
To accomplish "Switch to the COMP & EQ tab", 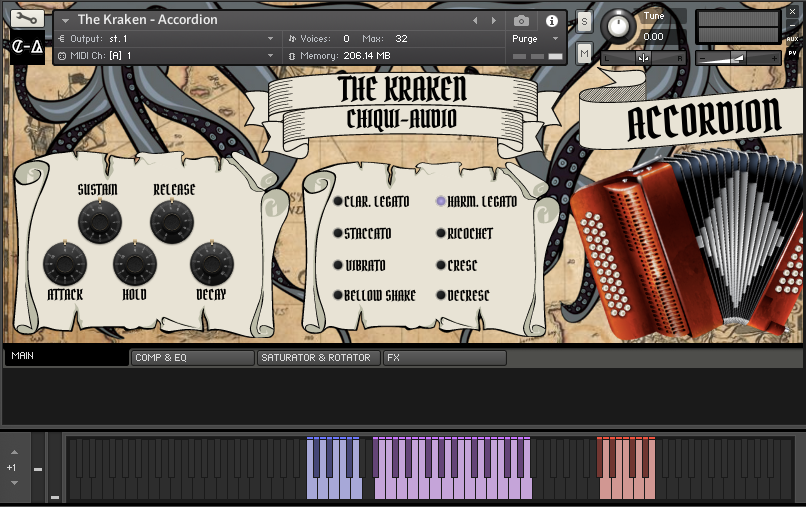I will tap(192, 358).
